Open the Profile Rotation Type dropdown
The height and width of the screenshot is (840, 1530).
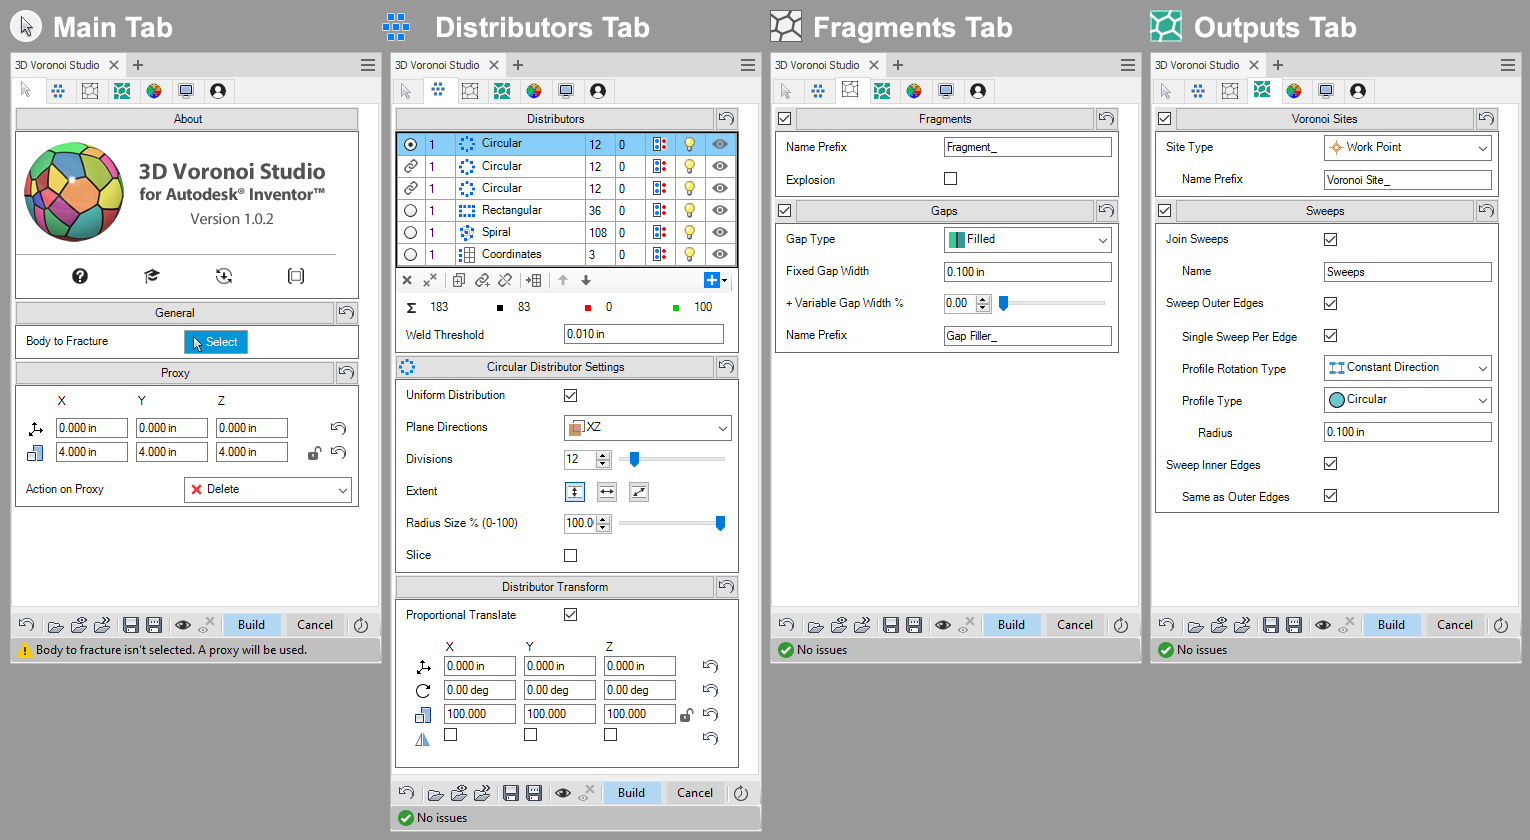click(x=1408, y=368)
